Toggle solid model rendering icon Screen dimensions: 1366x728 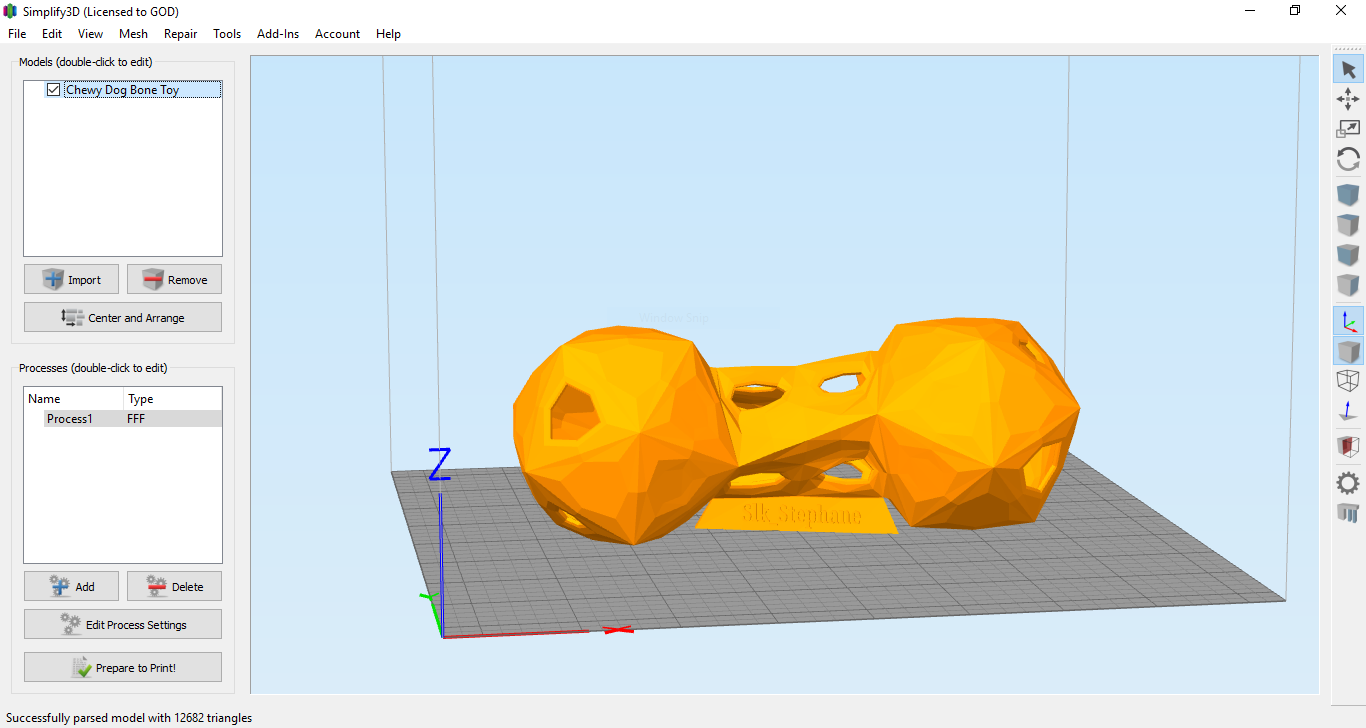[1348, 351]
